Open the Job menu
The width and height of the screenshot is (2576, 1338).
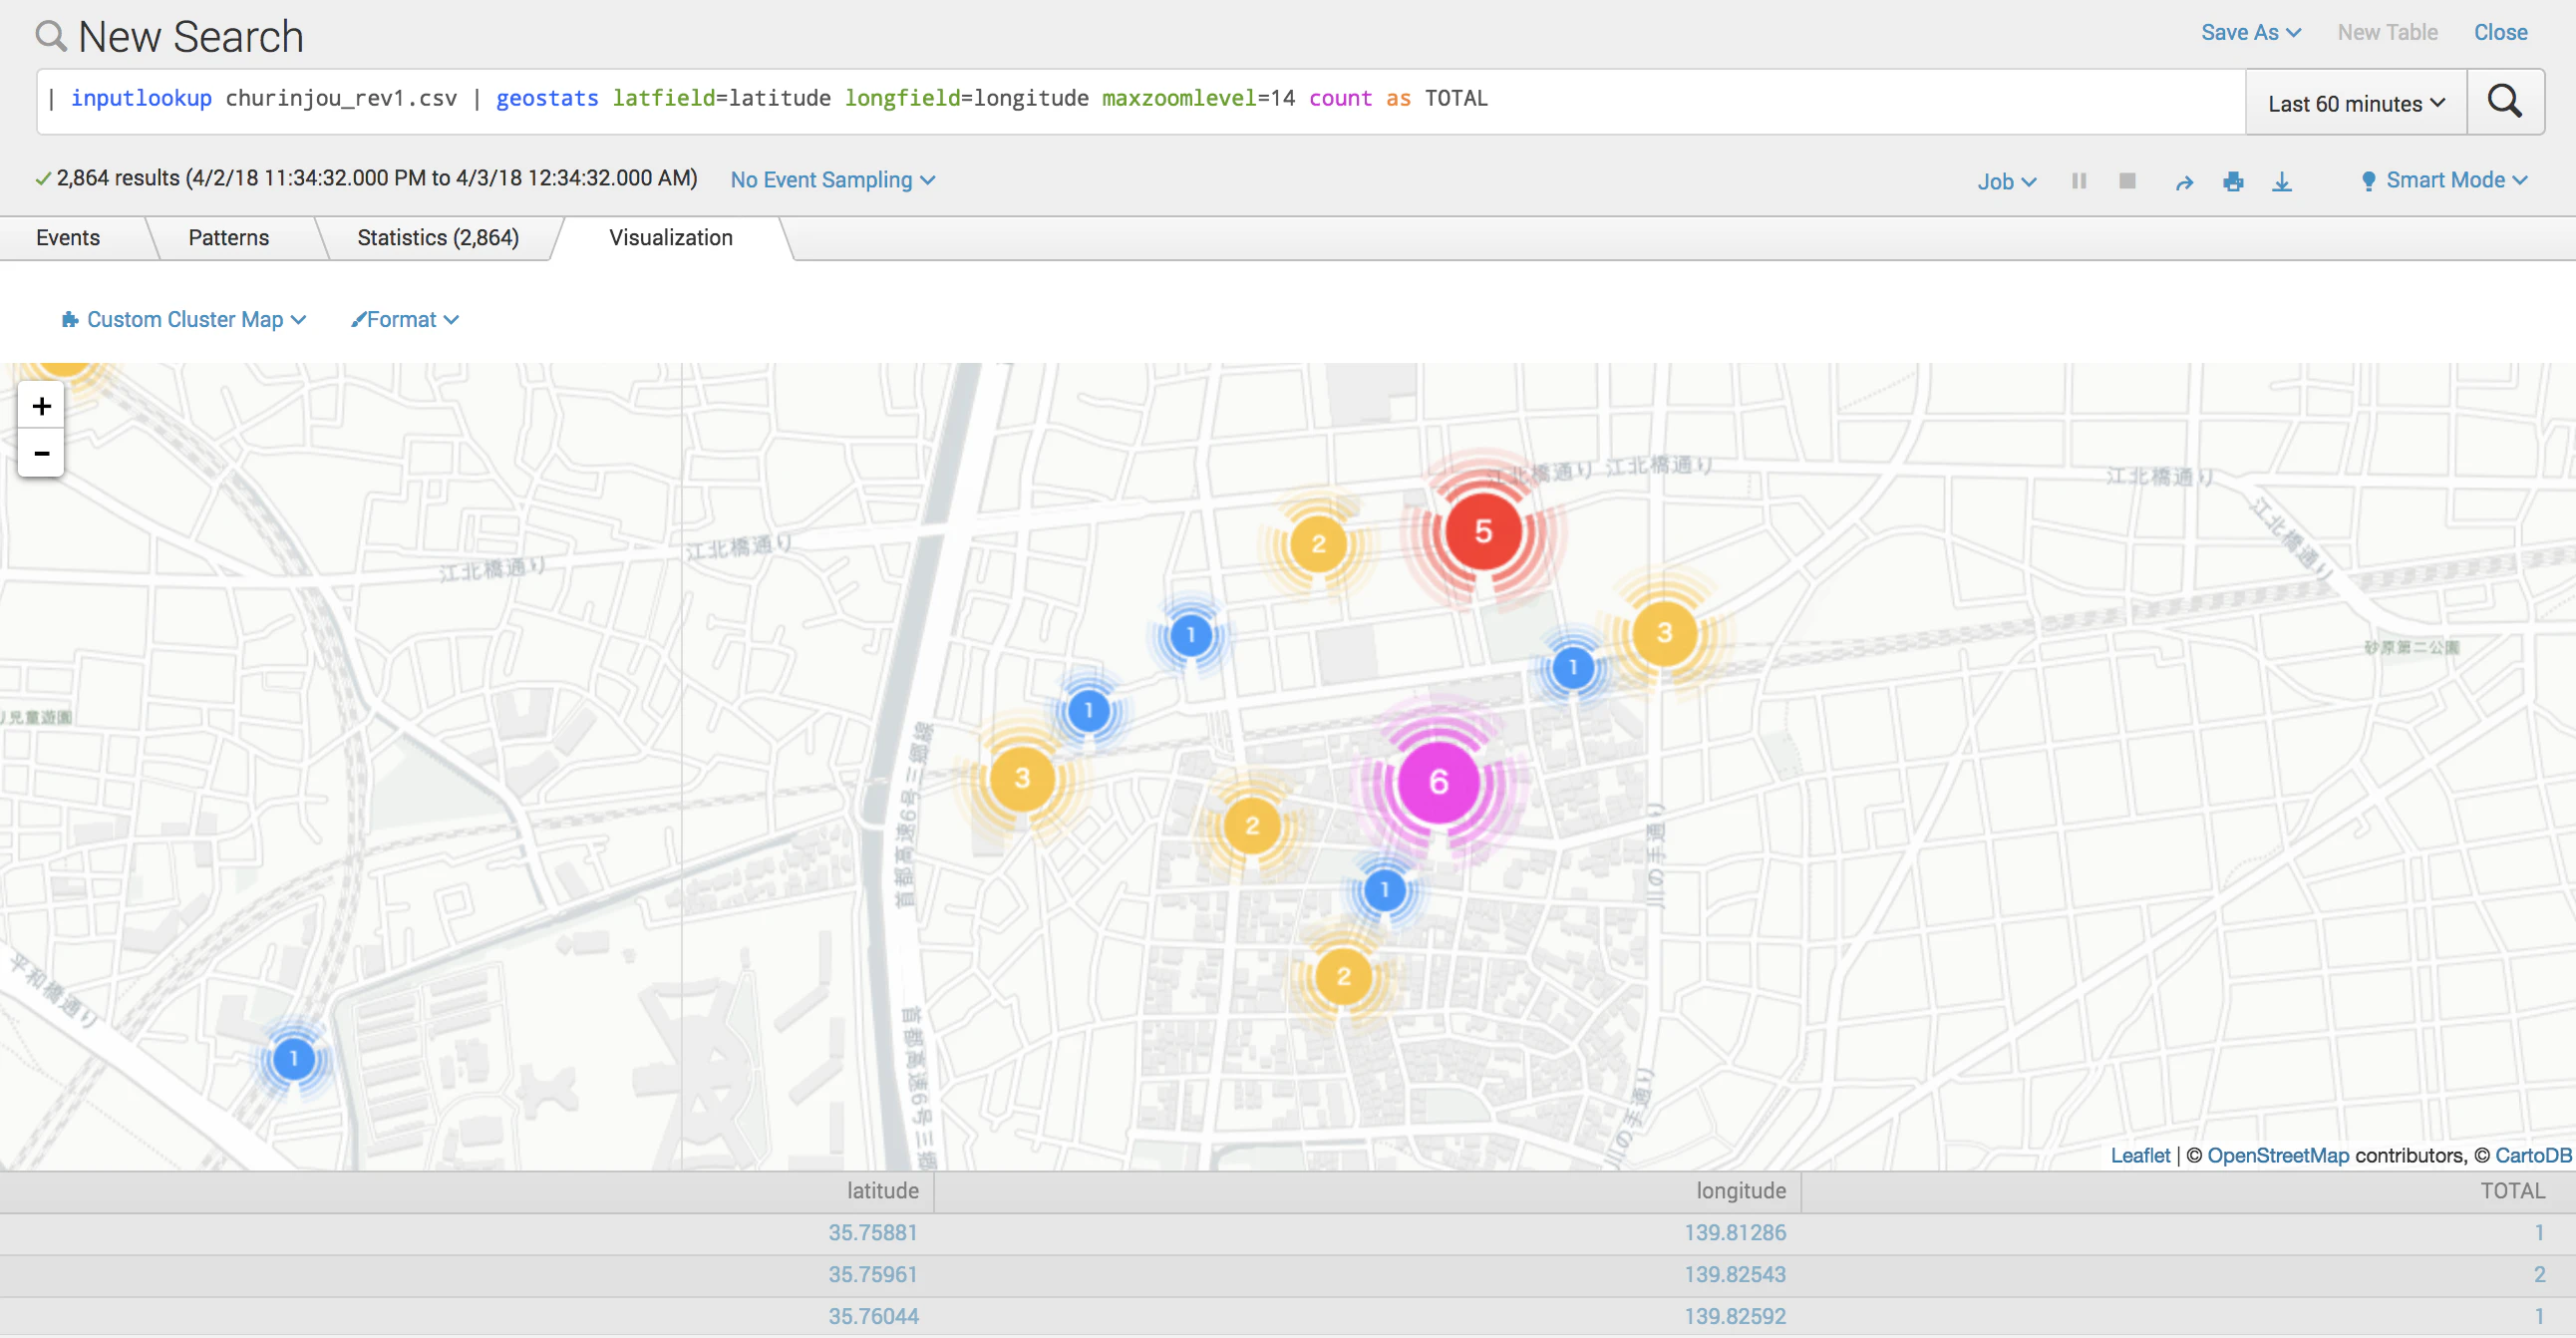(2006, 182)
